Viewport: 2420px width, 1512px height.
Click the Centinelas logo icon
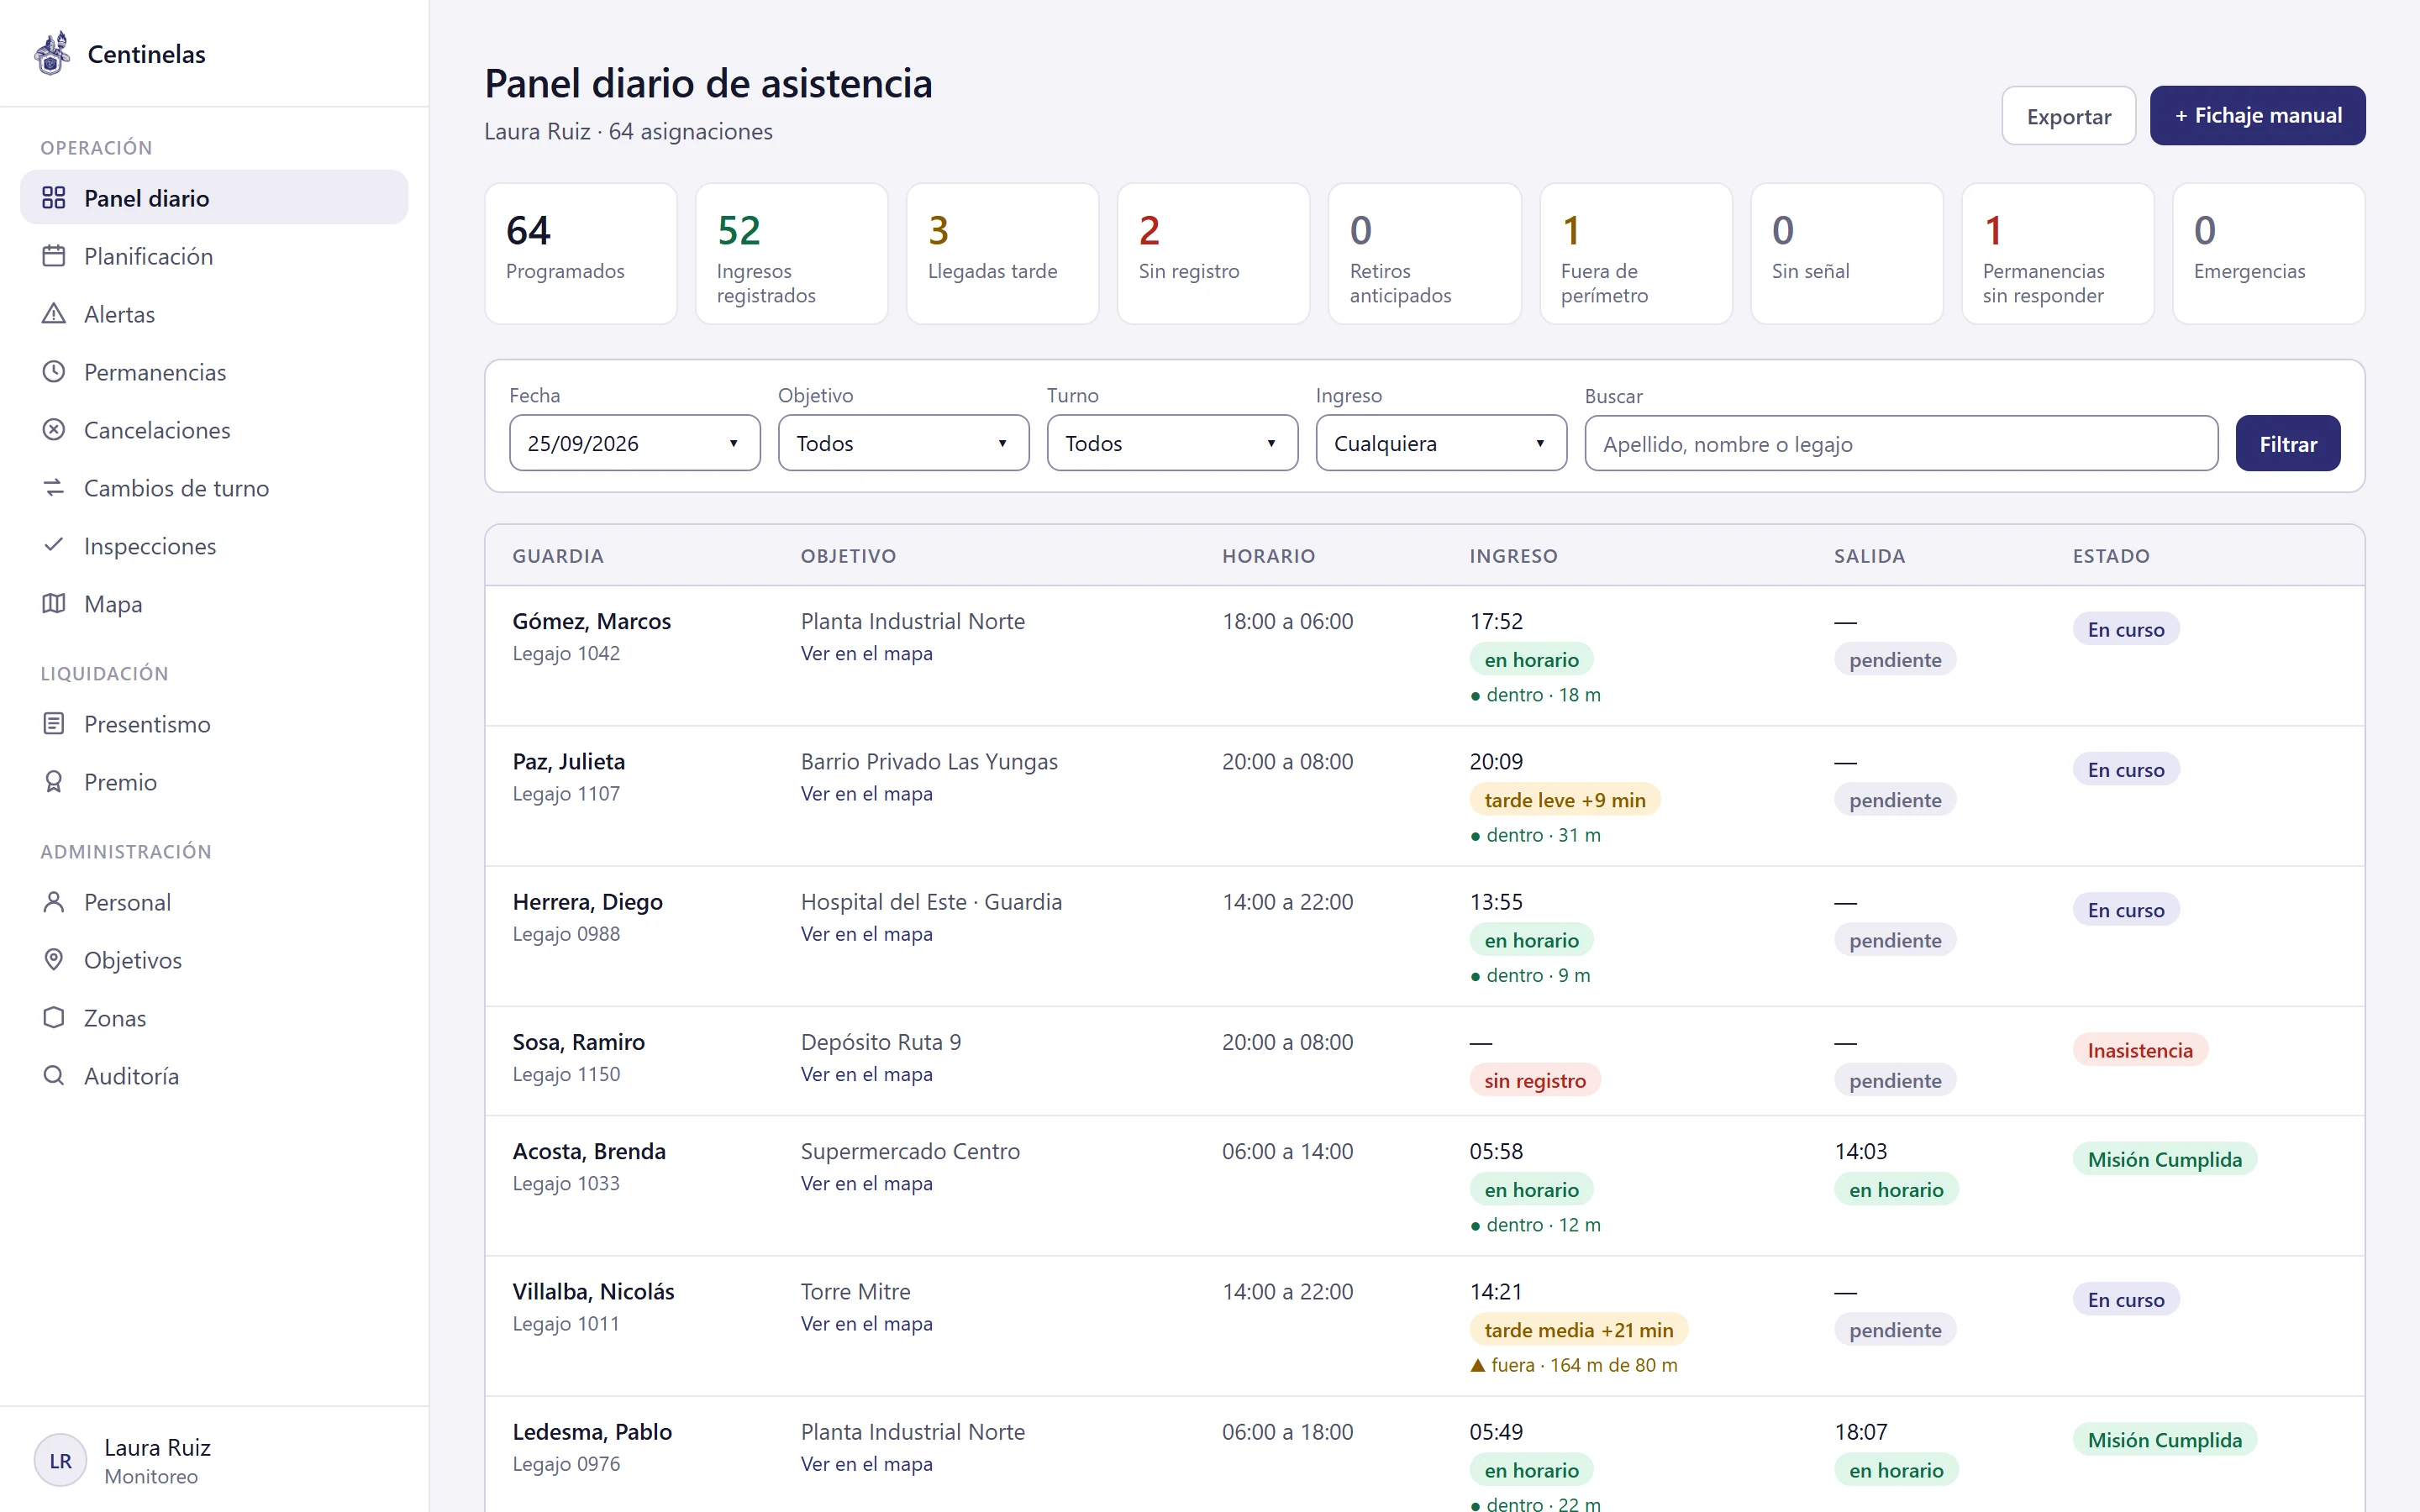click(x=52, y=54)
